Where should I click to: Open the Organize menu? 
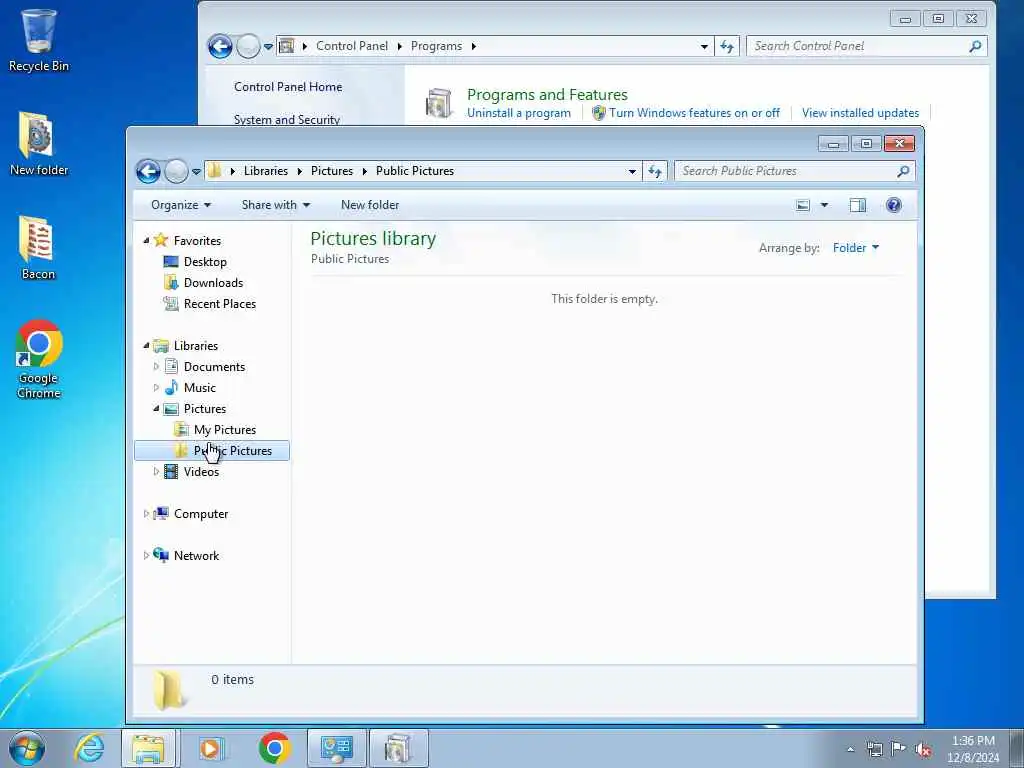click(181, 205)
